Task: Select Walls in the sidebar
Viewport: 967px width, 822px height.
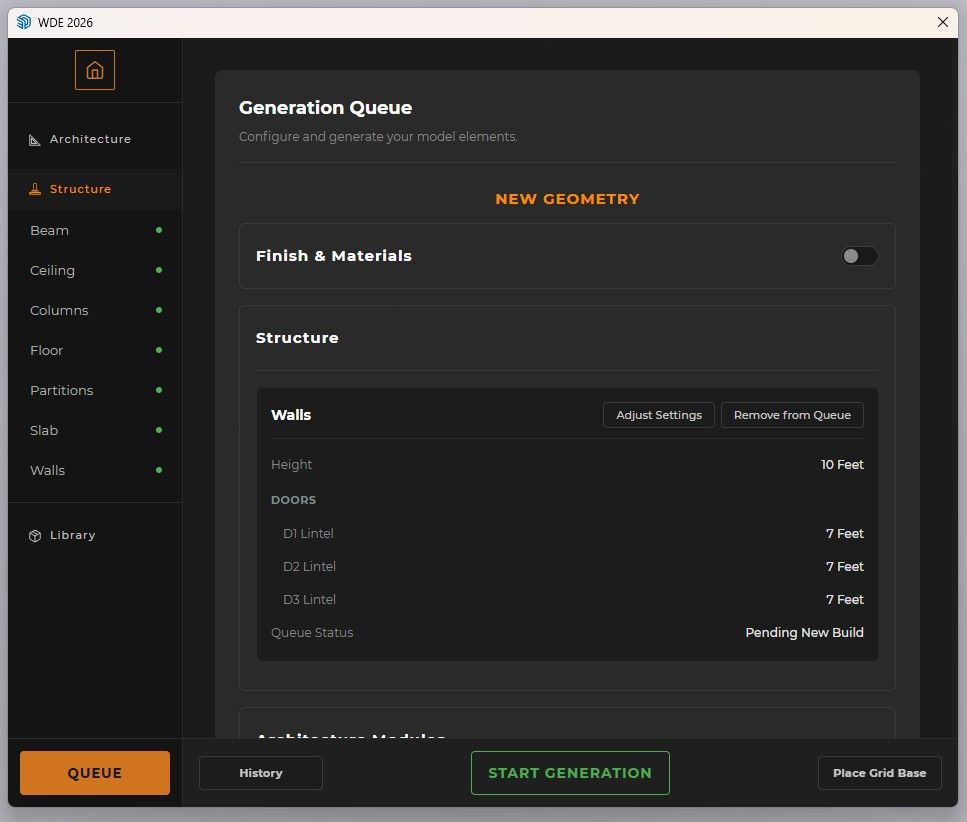Action: tap(95, 470)
